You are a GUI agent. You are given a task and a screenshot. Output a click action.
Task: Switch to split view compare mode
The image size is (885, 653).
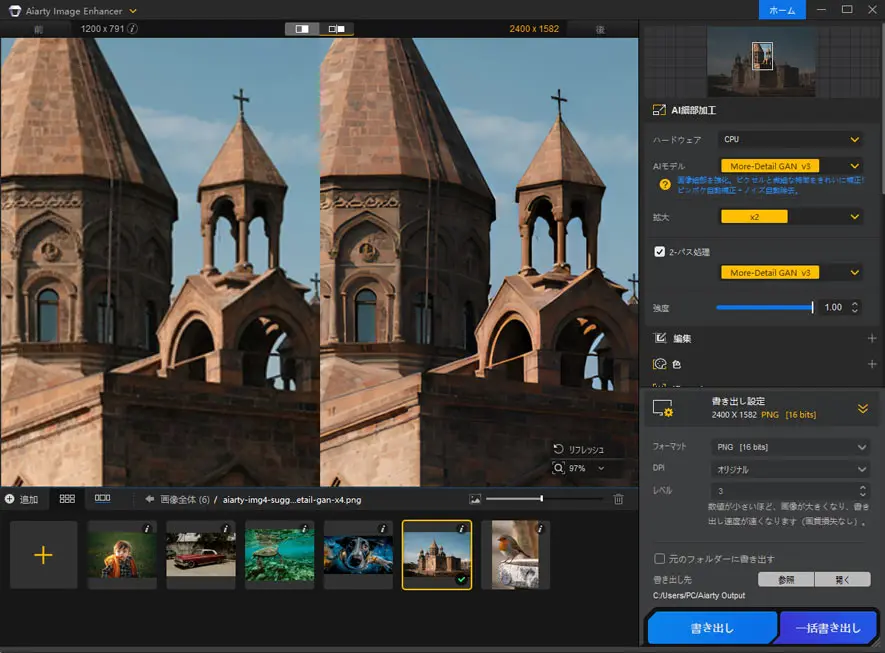(x=336, y=29)
